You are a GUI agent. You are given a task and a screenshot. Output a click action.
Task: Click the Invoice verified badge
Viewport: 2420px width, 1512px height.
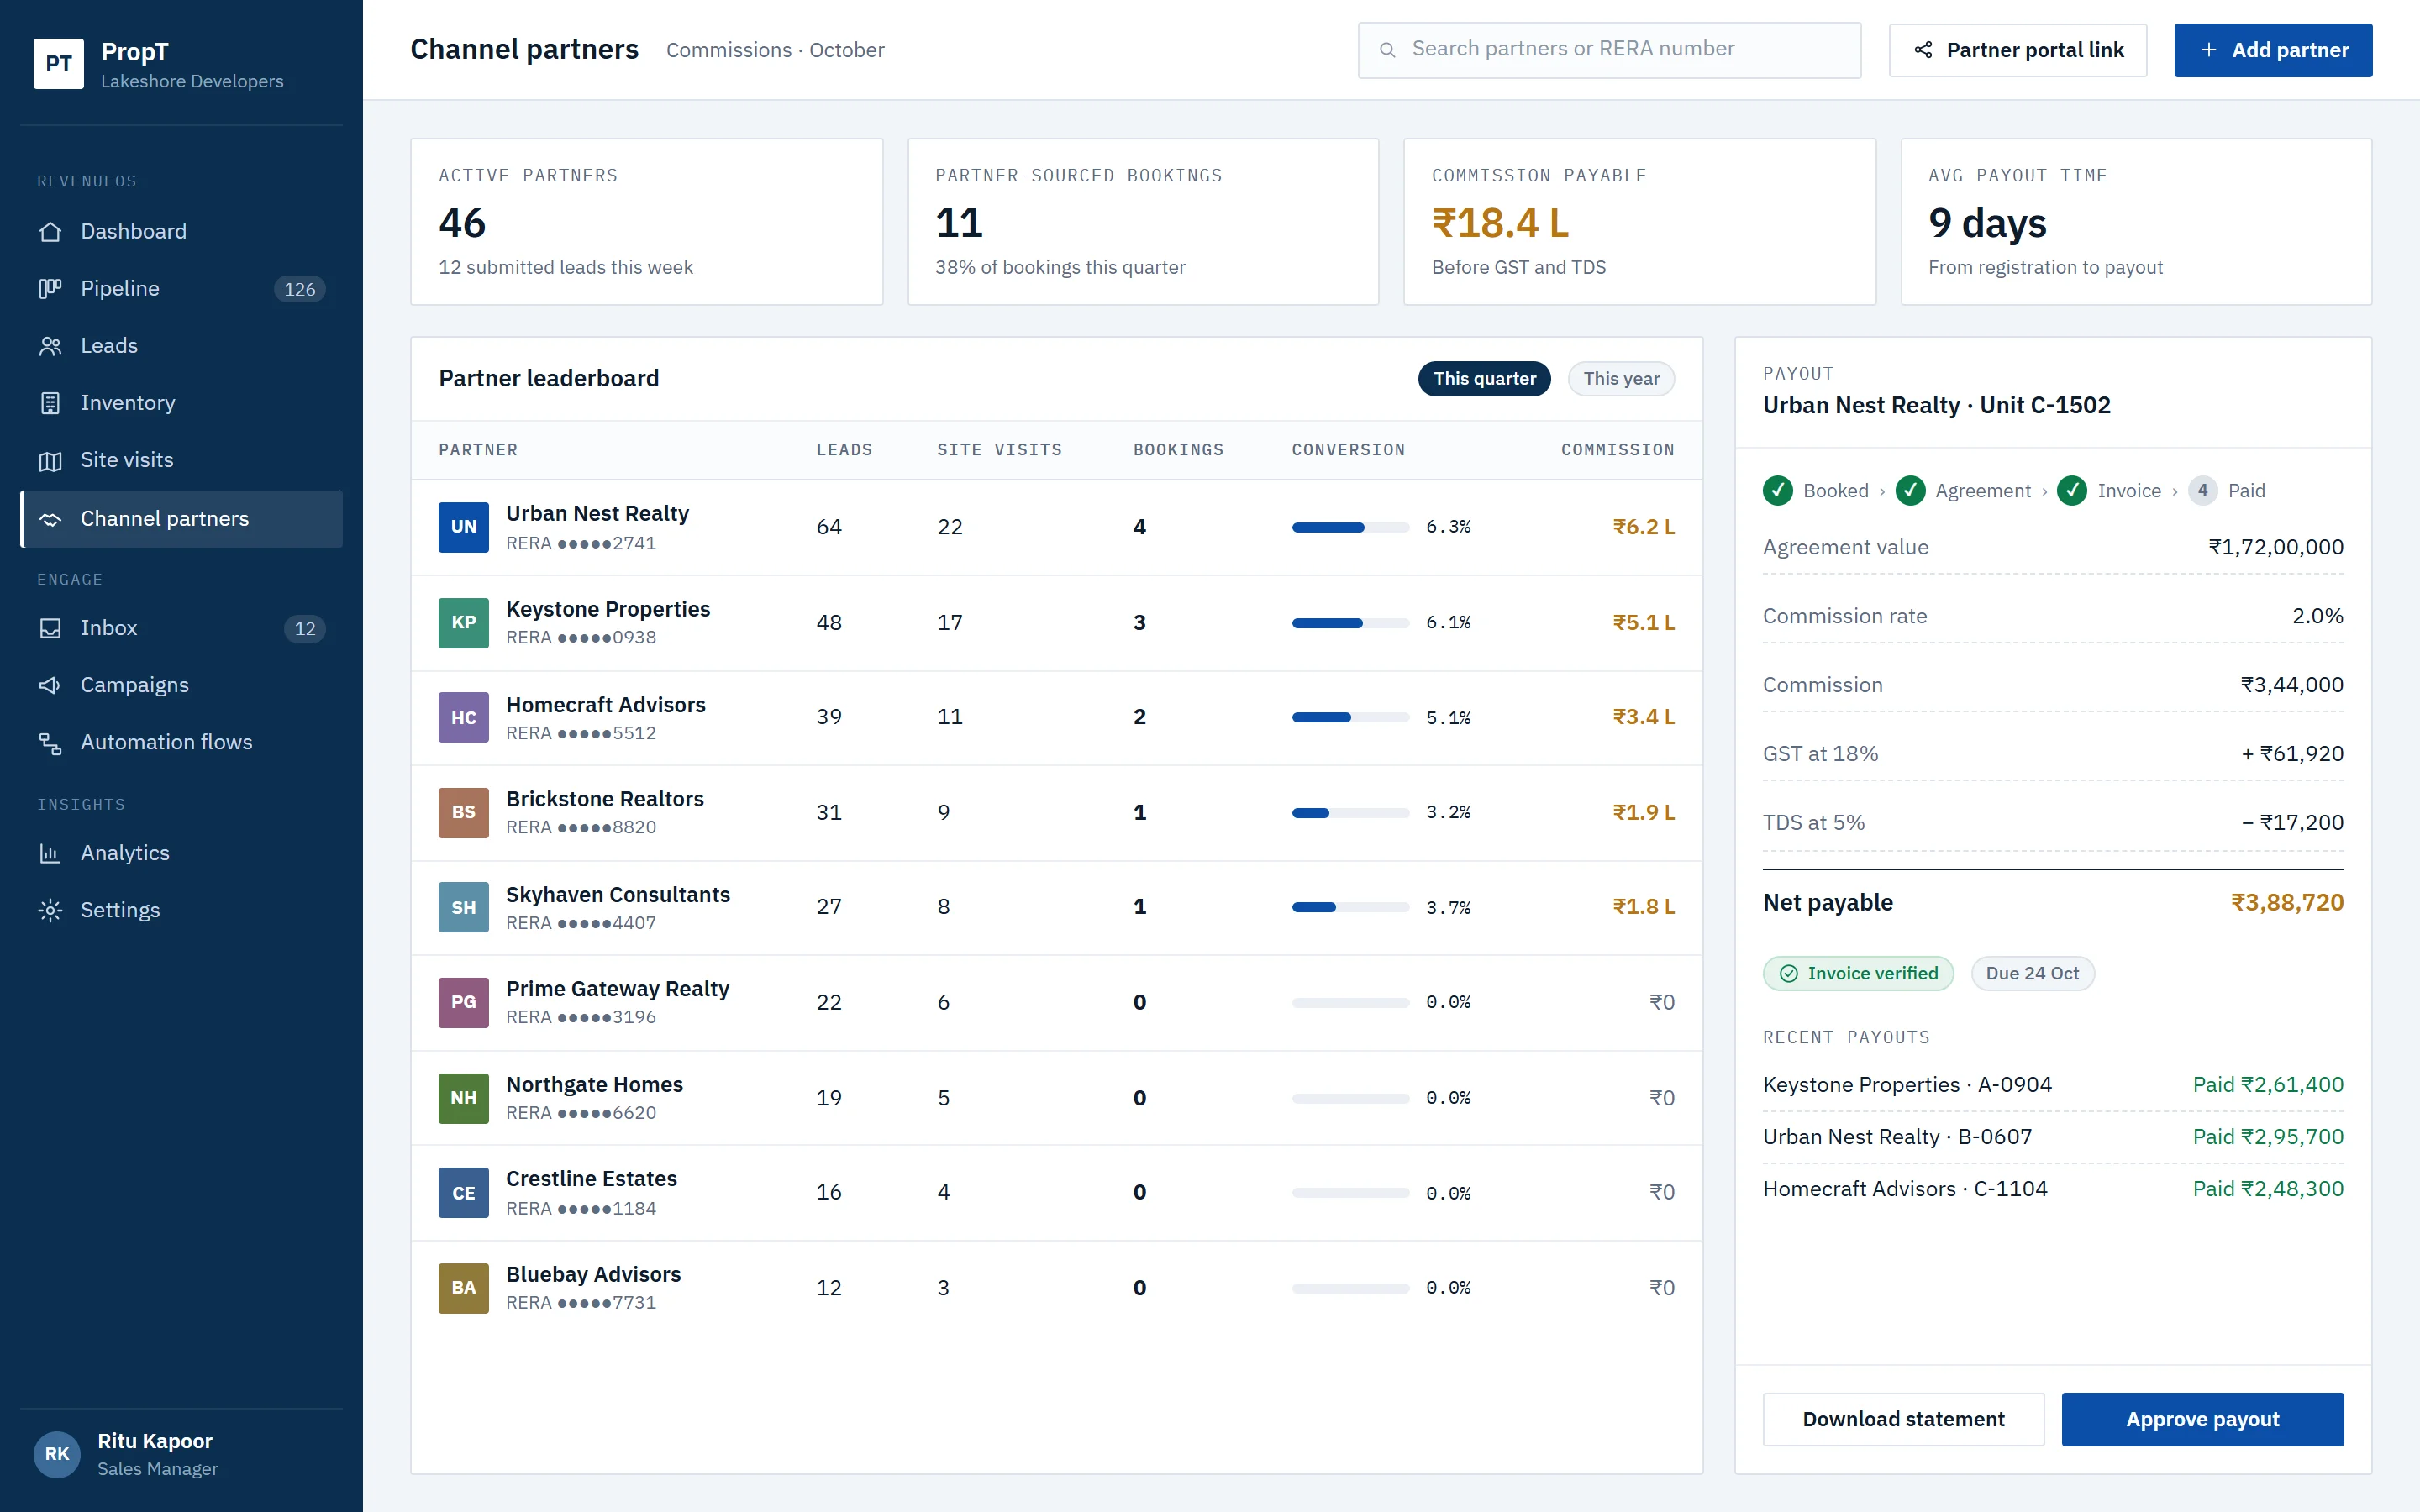(1858, 973)
